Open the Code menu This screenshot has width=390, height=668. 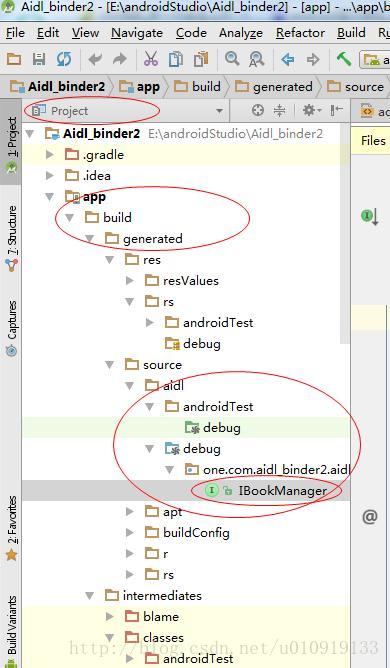click(191, 33)
